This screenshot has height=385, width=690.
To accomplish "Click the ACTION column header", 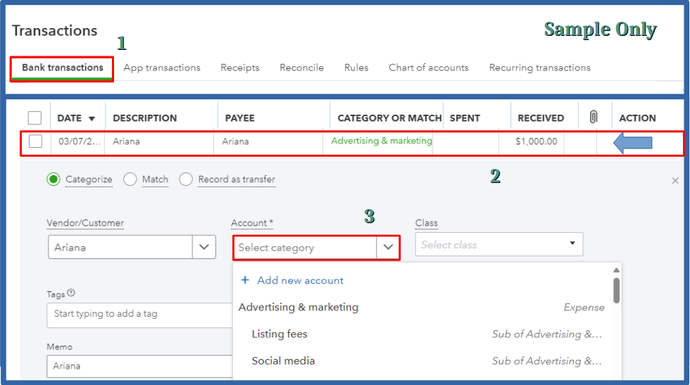I will click(x=638, y=118).
